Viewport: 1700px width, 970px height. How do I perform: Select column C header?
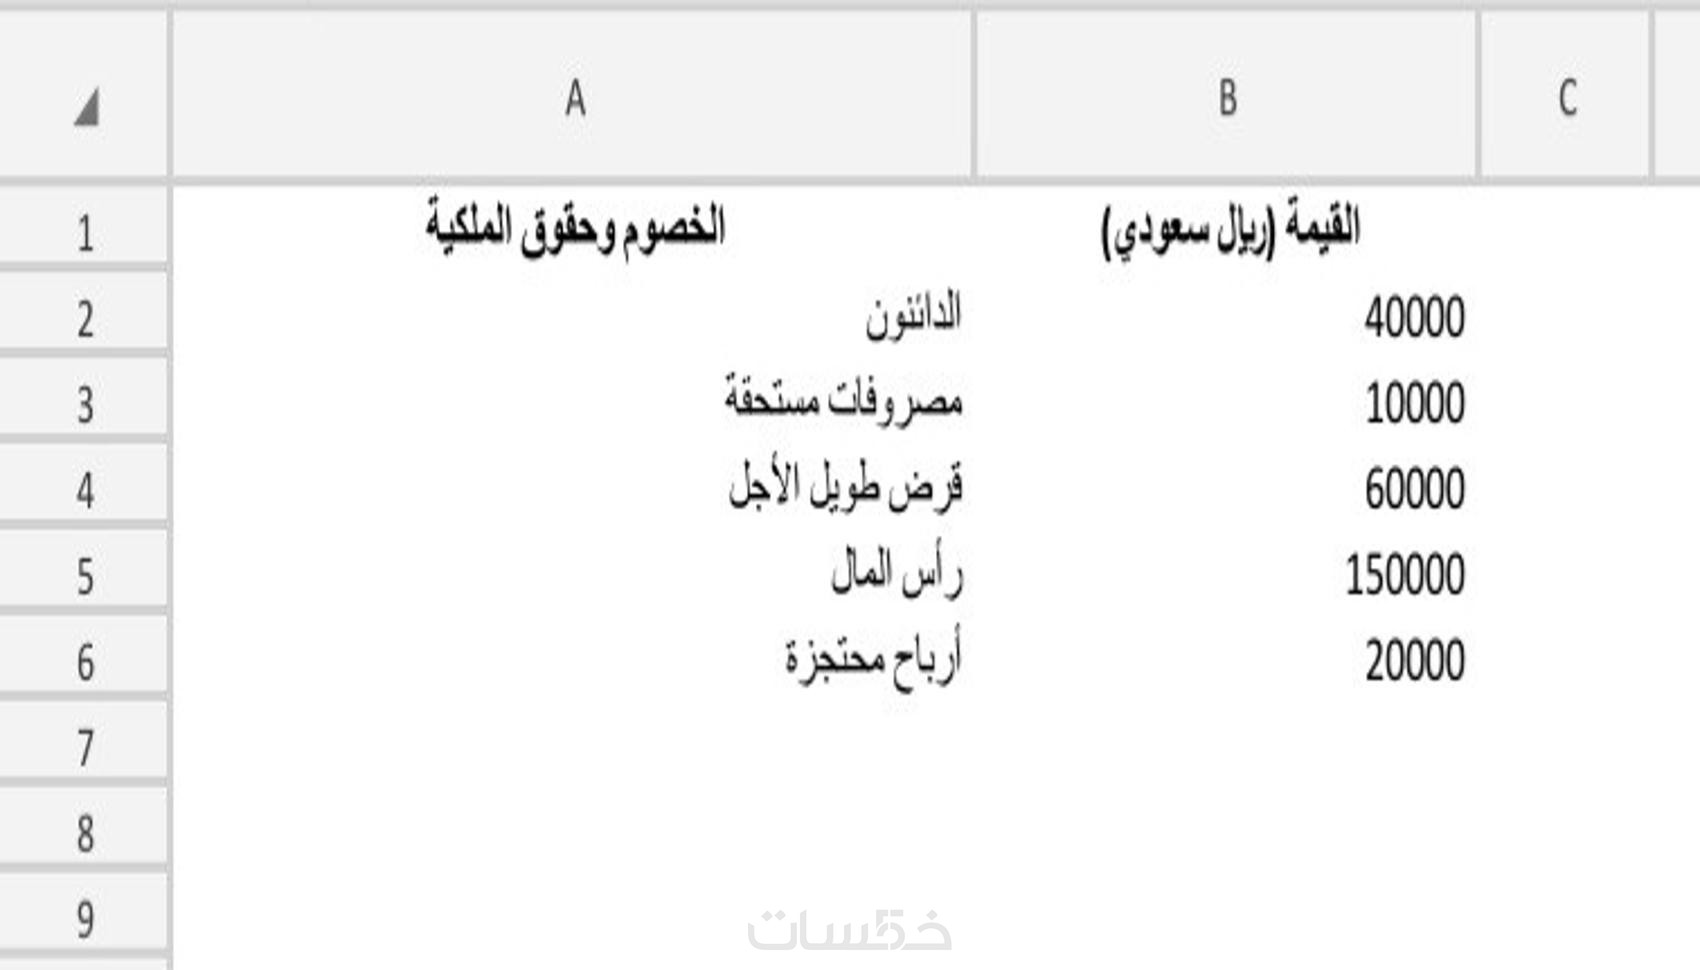click(x=1566, y=98)
